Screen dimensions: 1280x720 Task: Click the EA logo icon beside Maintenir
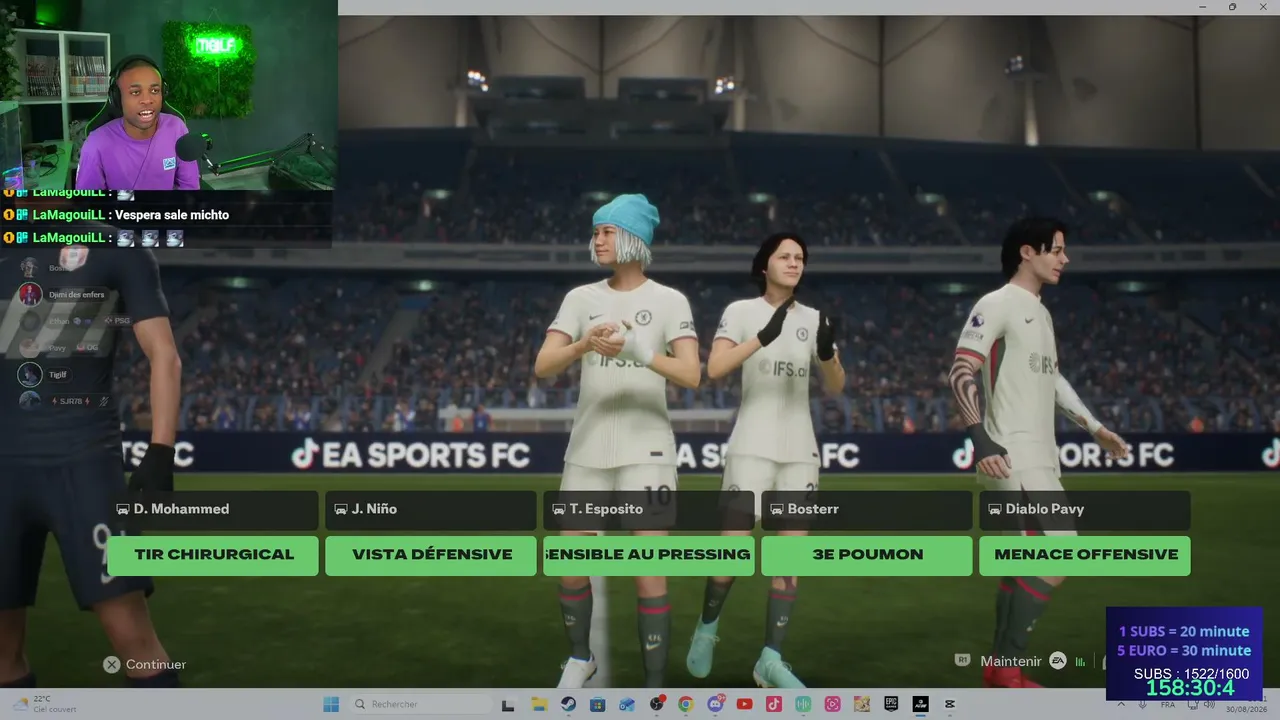(1057, 661)
